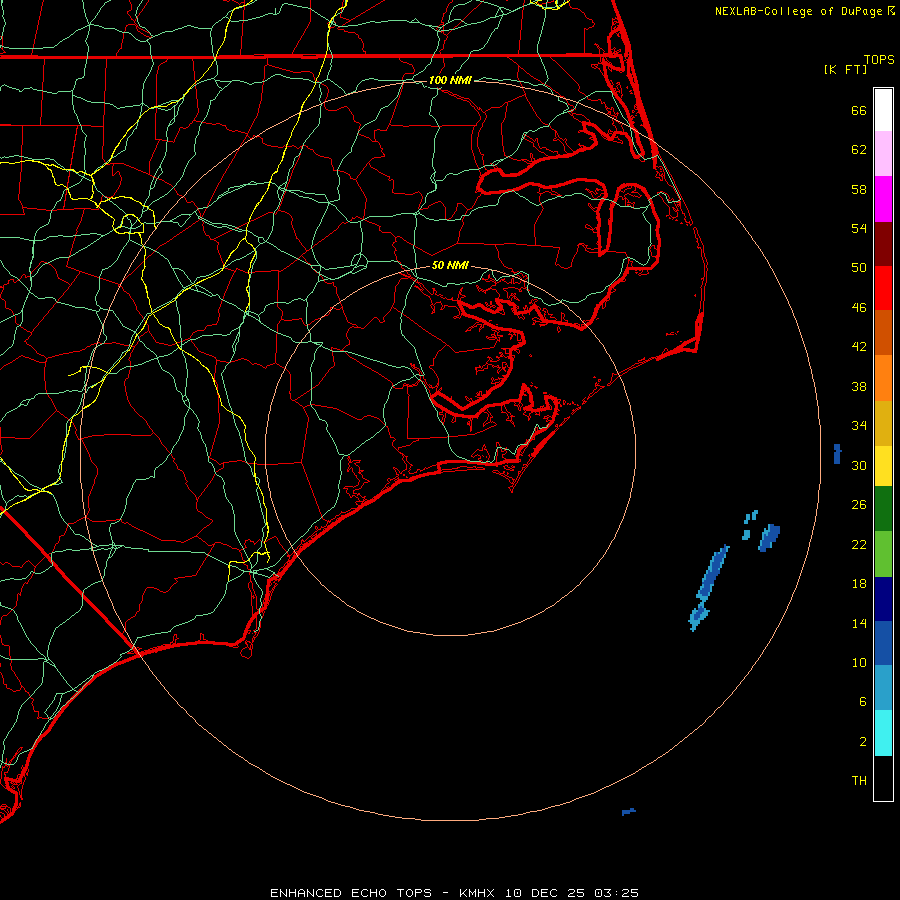
Task: Click the 22 legend value
Action: [x=859, y=544]
